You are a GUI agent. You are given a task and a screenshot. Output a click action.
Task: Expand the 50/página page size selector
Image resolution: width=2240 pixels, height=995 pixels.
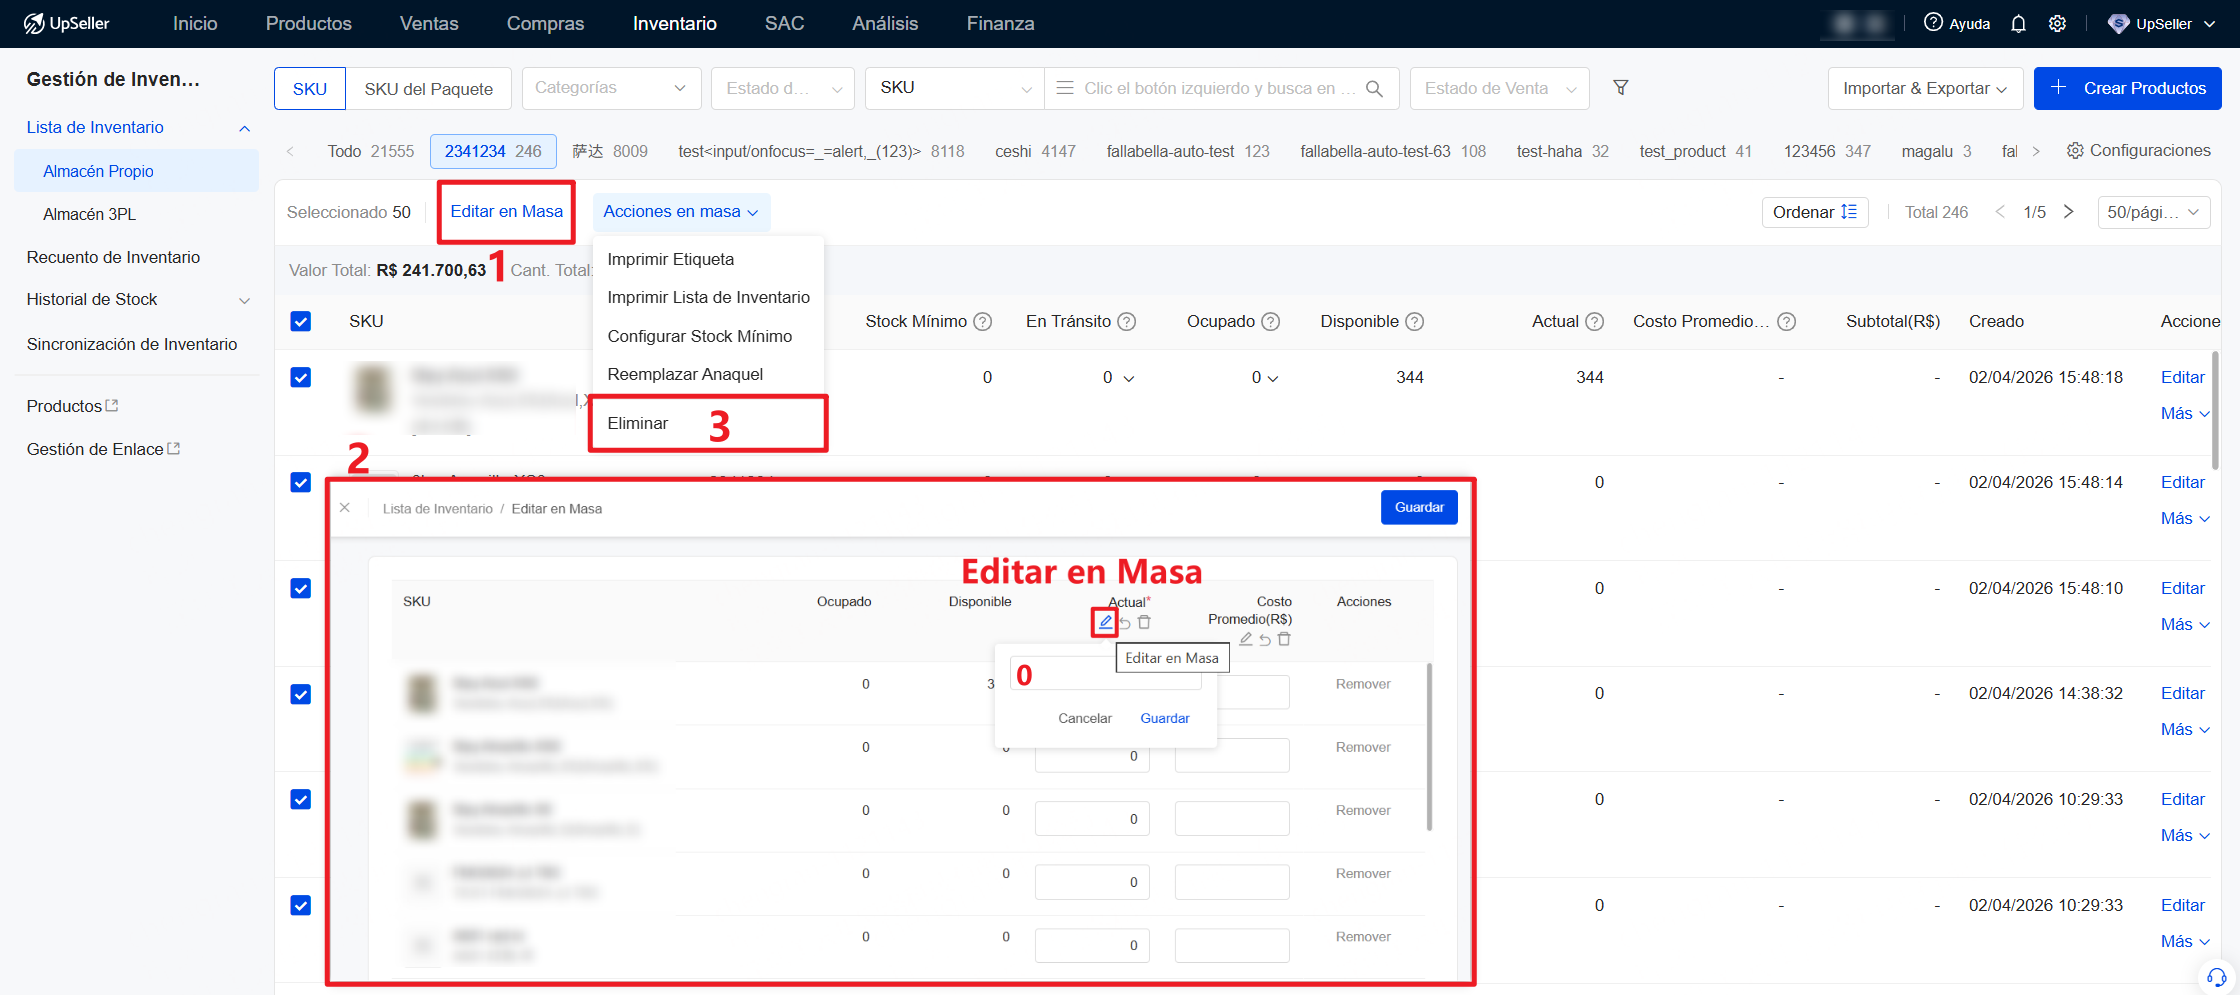(2154, 211)
